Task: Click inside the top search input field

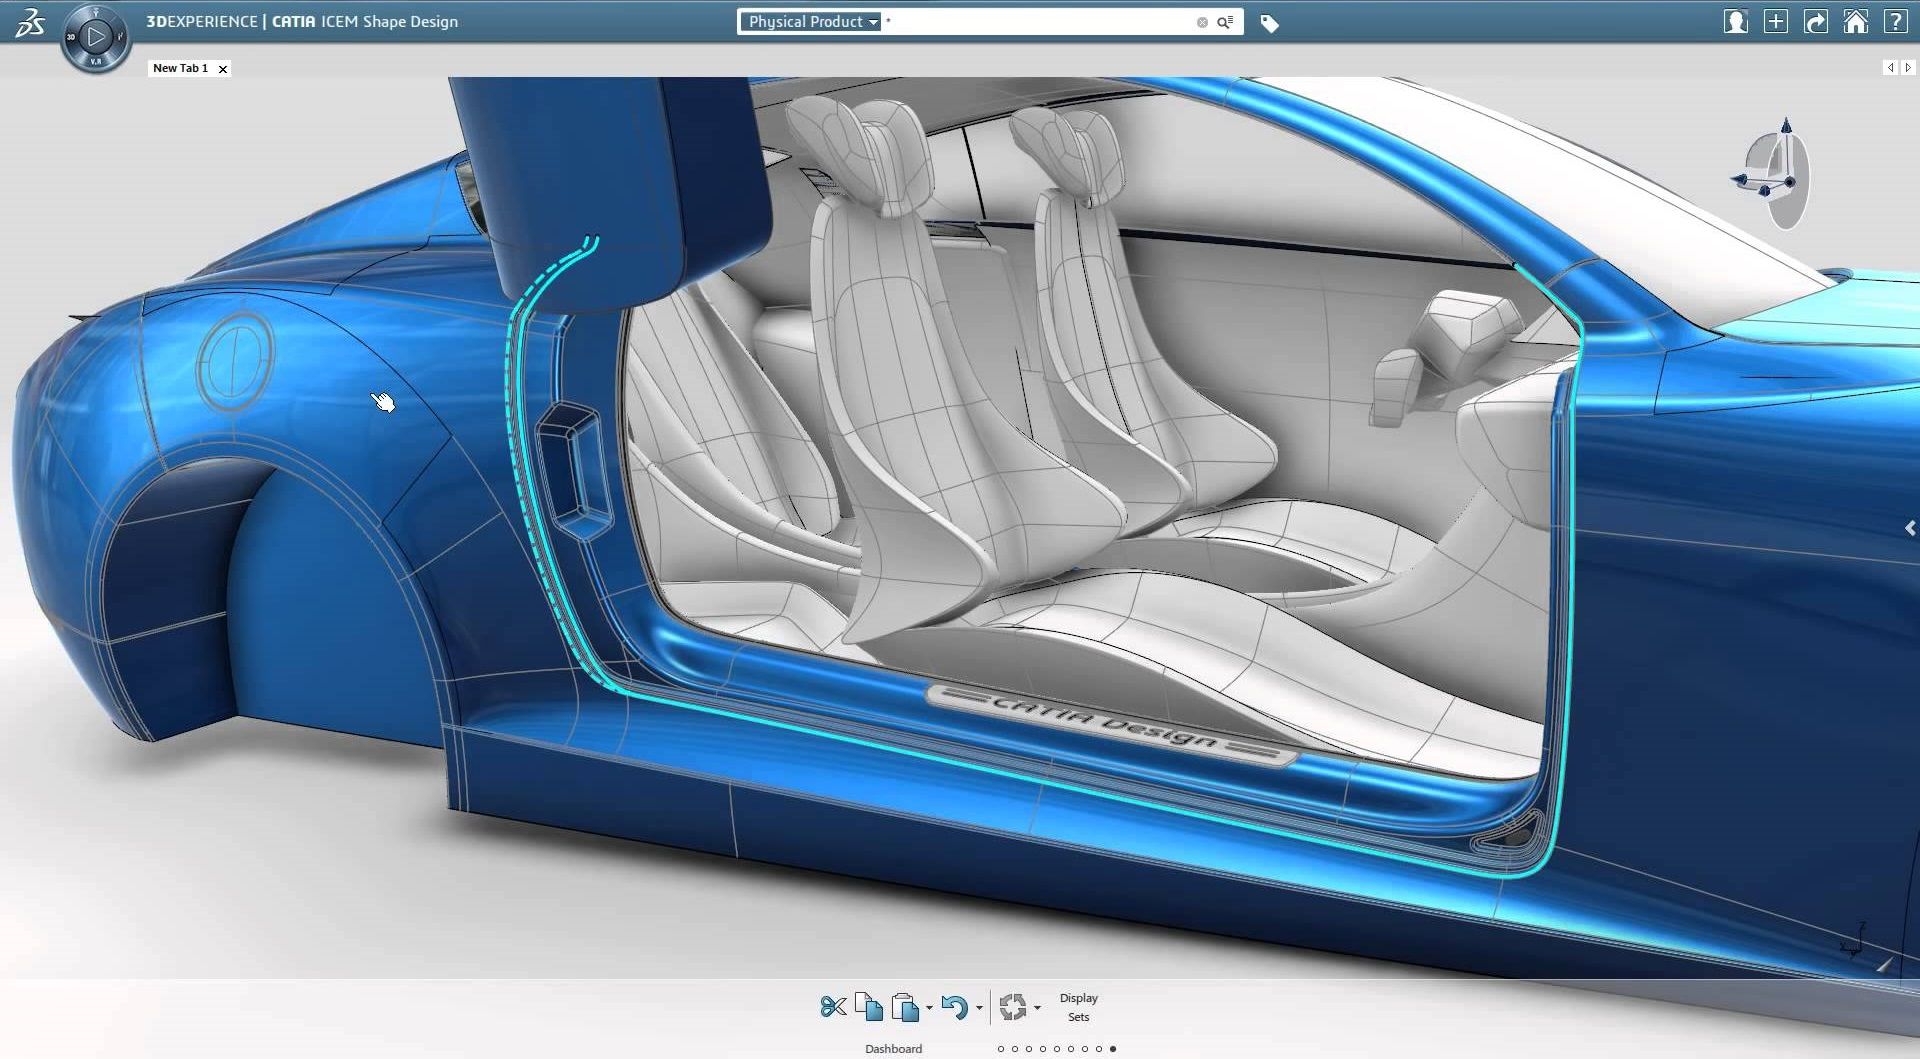Action: pos(1040,22)
